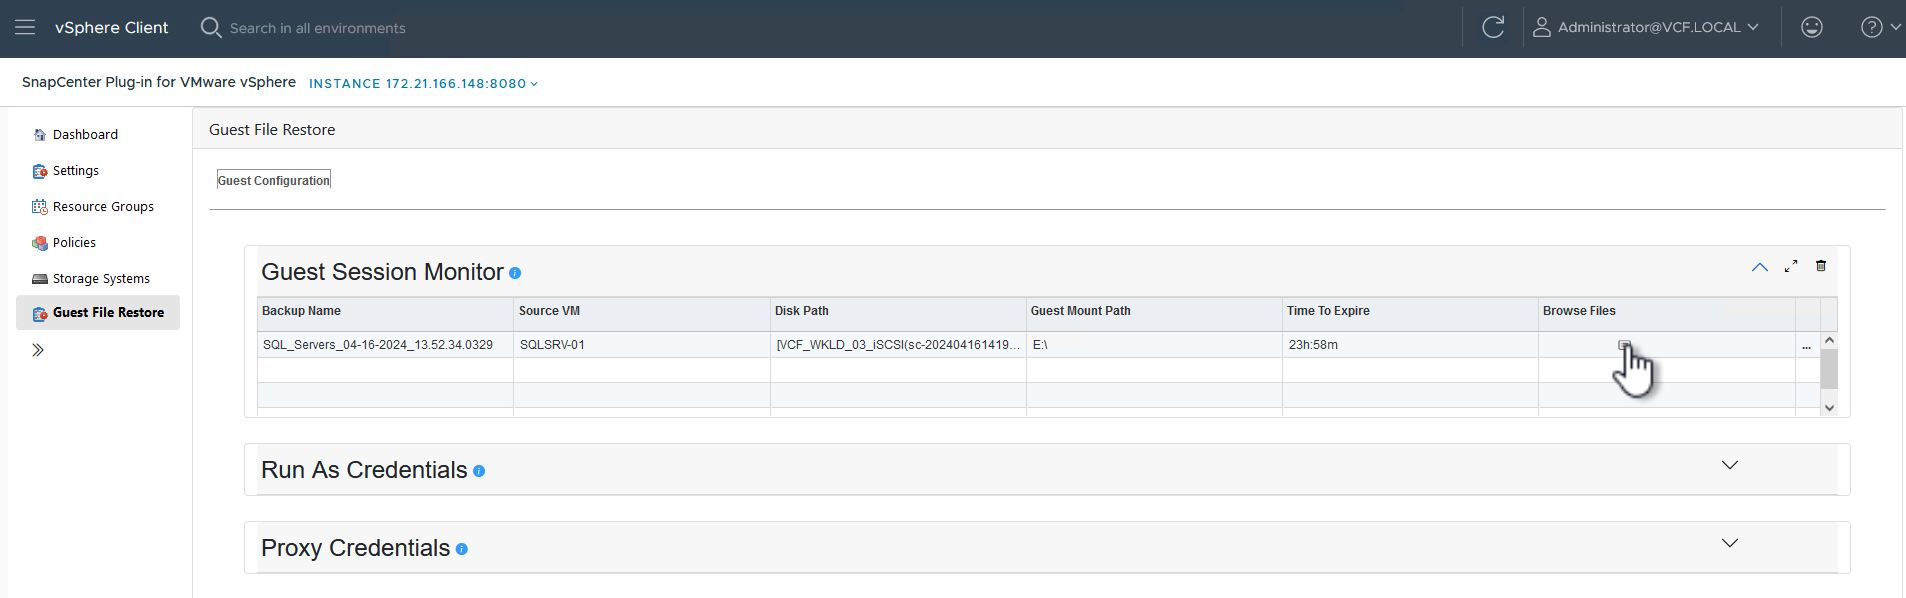This screenshot has width=1906, height=598.
Task: Open the Administrator@VCF.LOCAL user dropdown
Action: (1647, 27)
